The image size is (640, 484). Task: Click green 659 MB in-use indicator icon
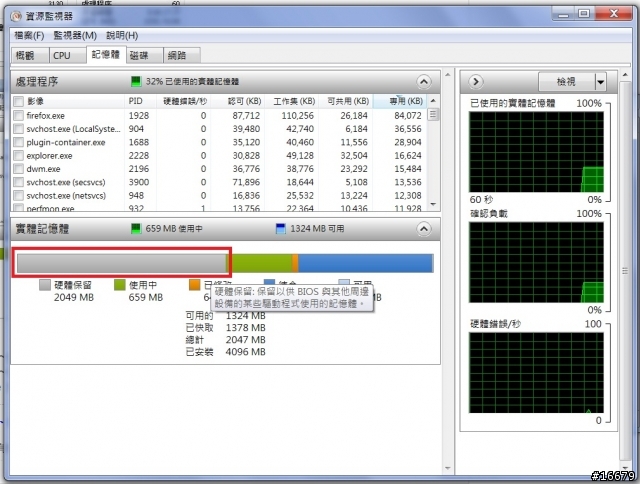[136, 229]
